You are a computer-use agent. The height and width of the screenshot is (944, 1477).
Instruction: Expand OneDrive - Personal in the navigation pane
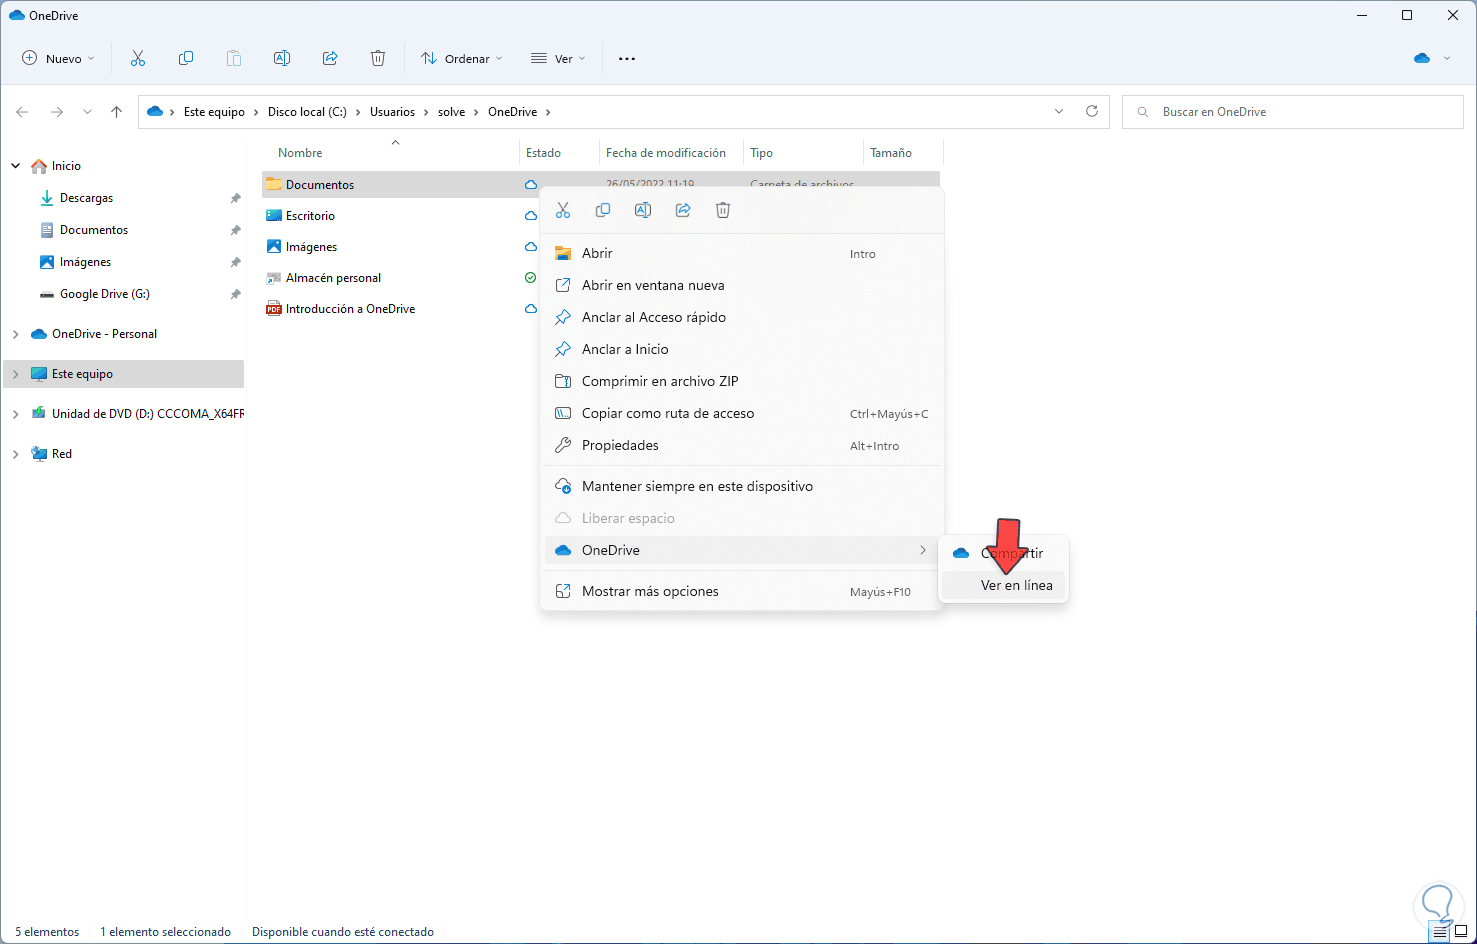pos(15,334)
